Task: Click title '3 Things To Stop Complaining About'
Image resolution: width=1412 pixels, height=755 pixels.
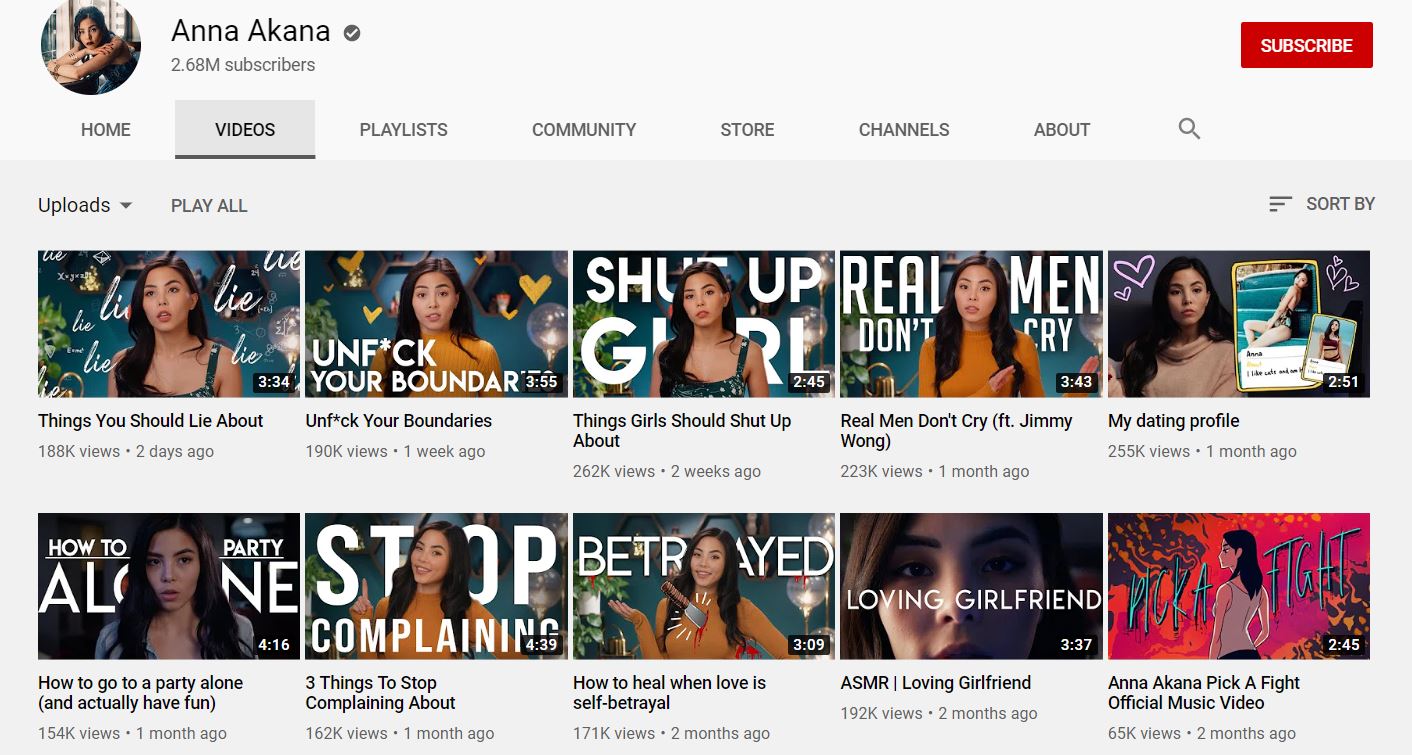Action: coord(381,693)
